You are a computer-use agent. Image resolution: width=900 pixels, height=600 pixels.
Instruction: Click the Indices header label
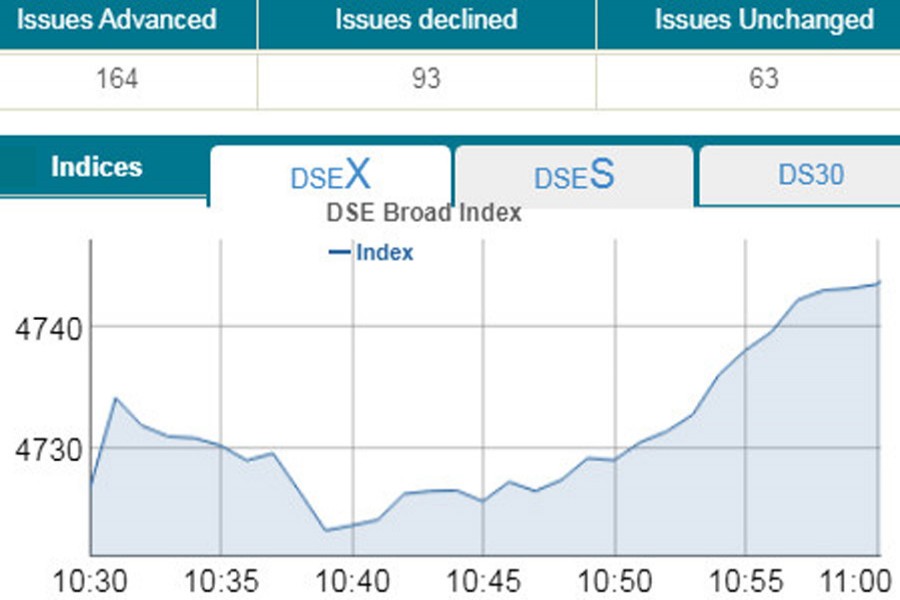(x=97, y=167)
